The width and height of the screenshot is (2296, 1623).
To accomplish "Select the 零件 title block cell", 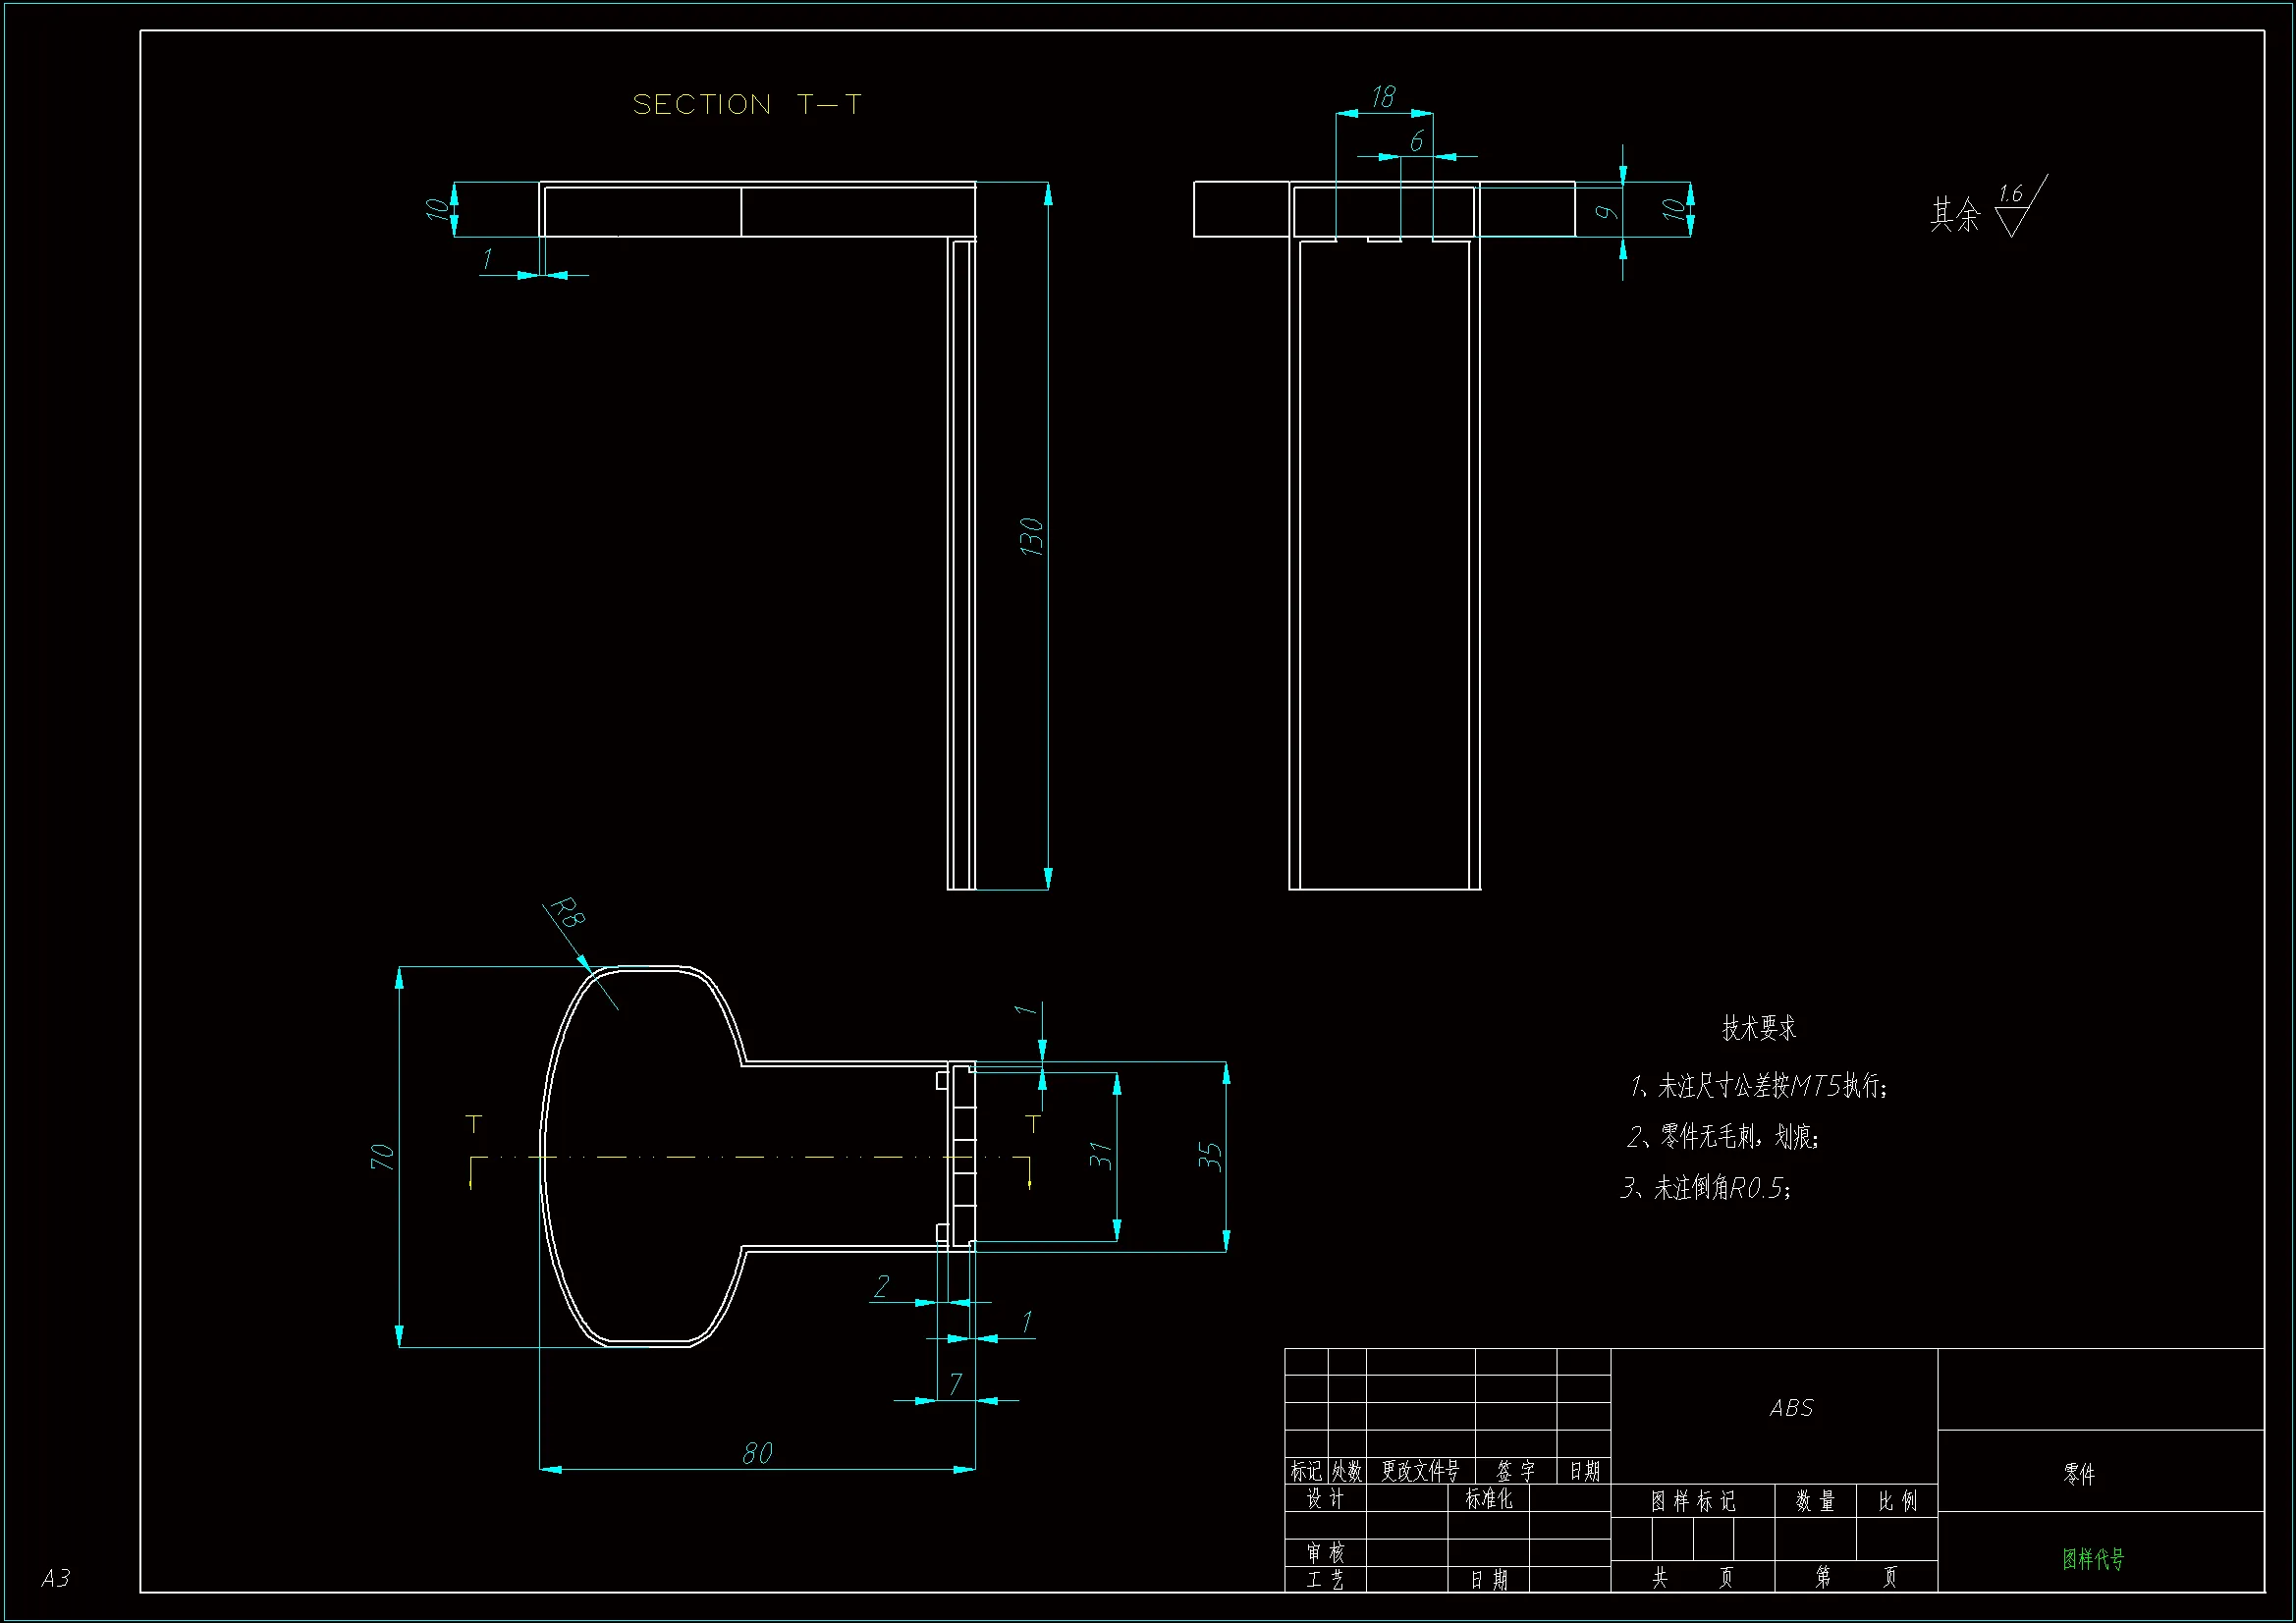I will coord(2079,1474).
